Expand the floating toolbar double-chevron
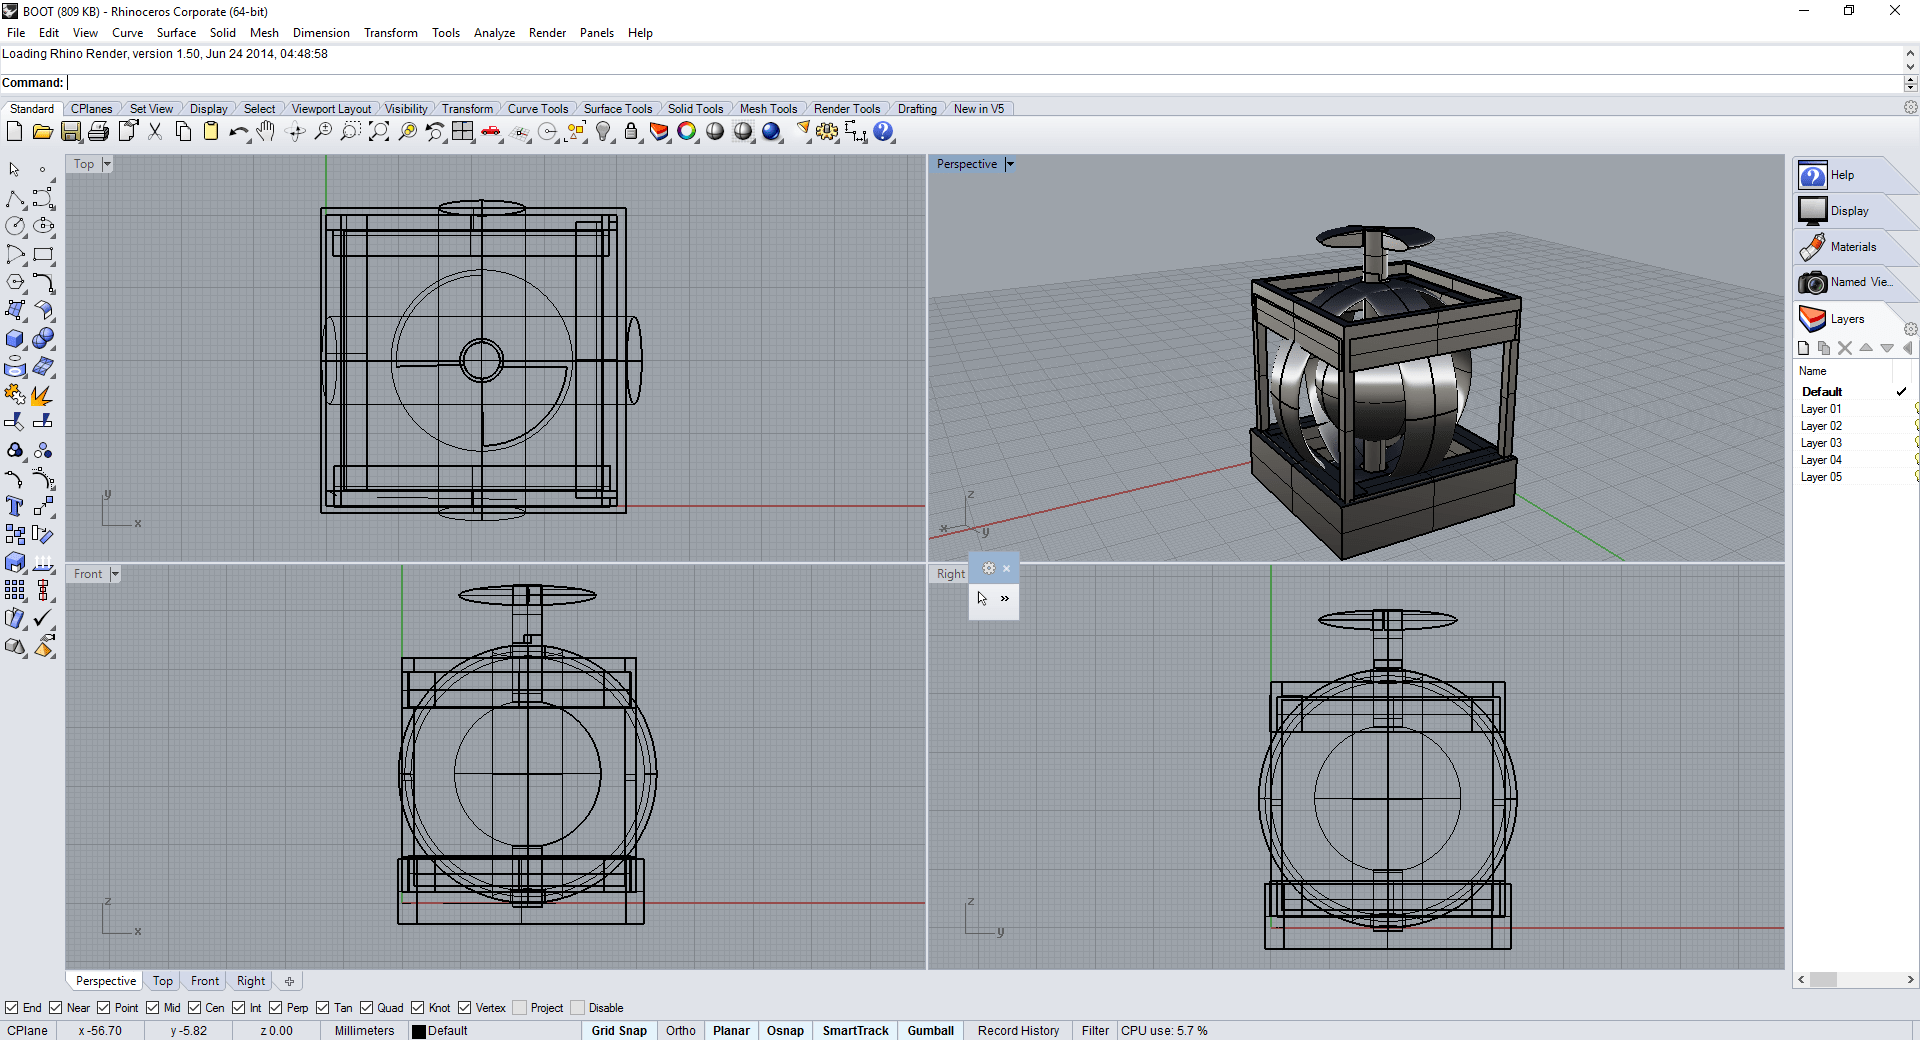 [1005, 598]
